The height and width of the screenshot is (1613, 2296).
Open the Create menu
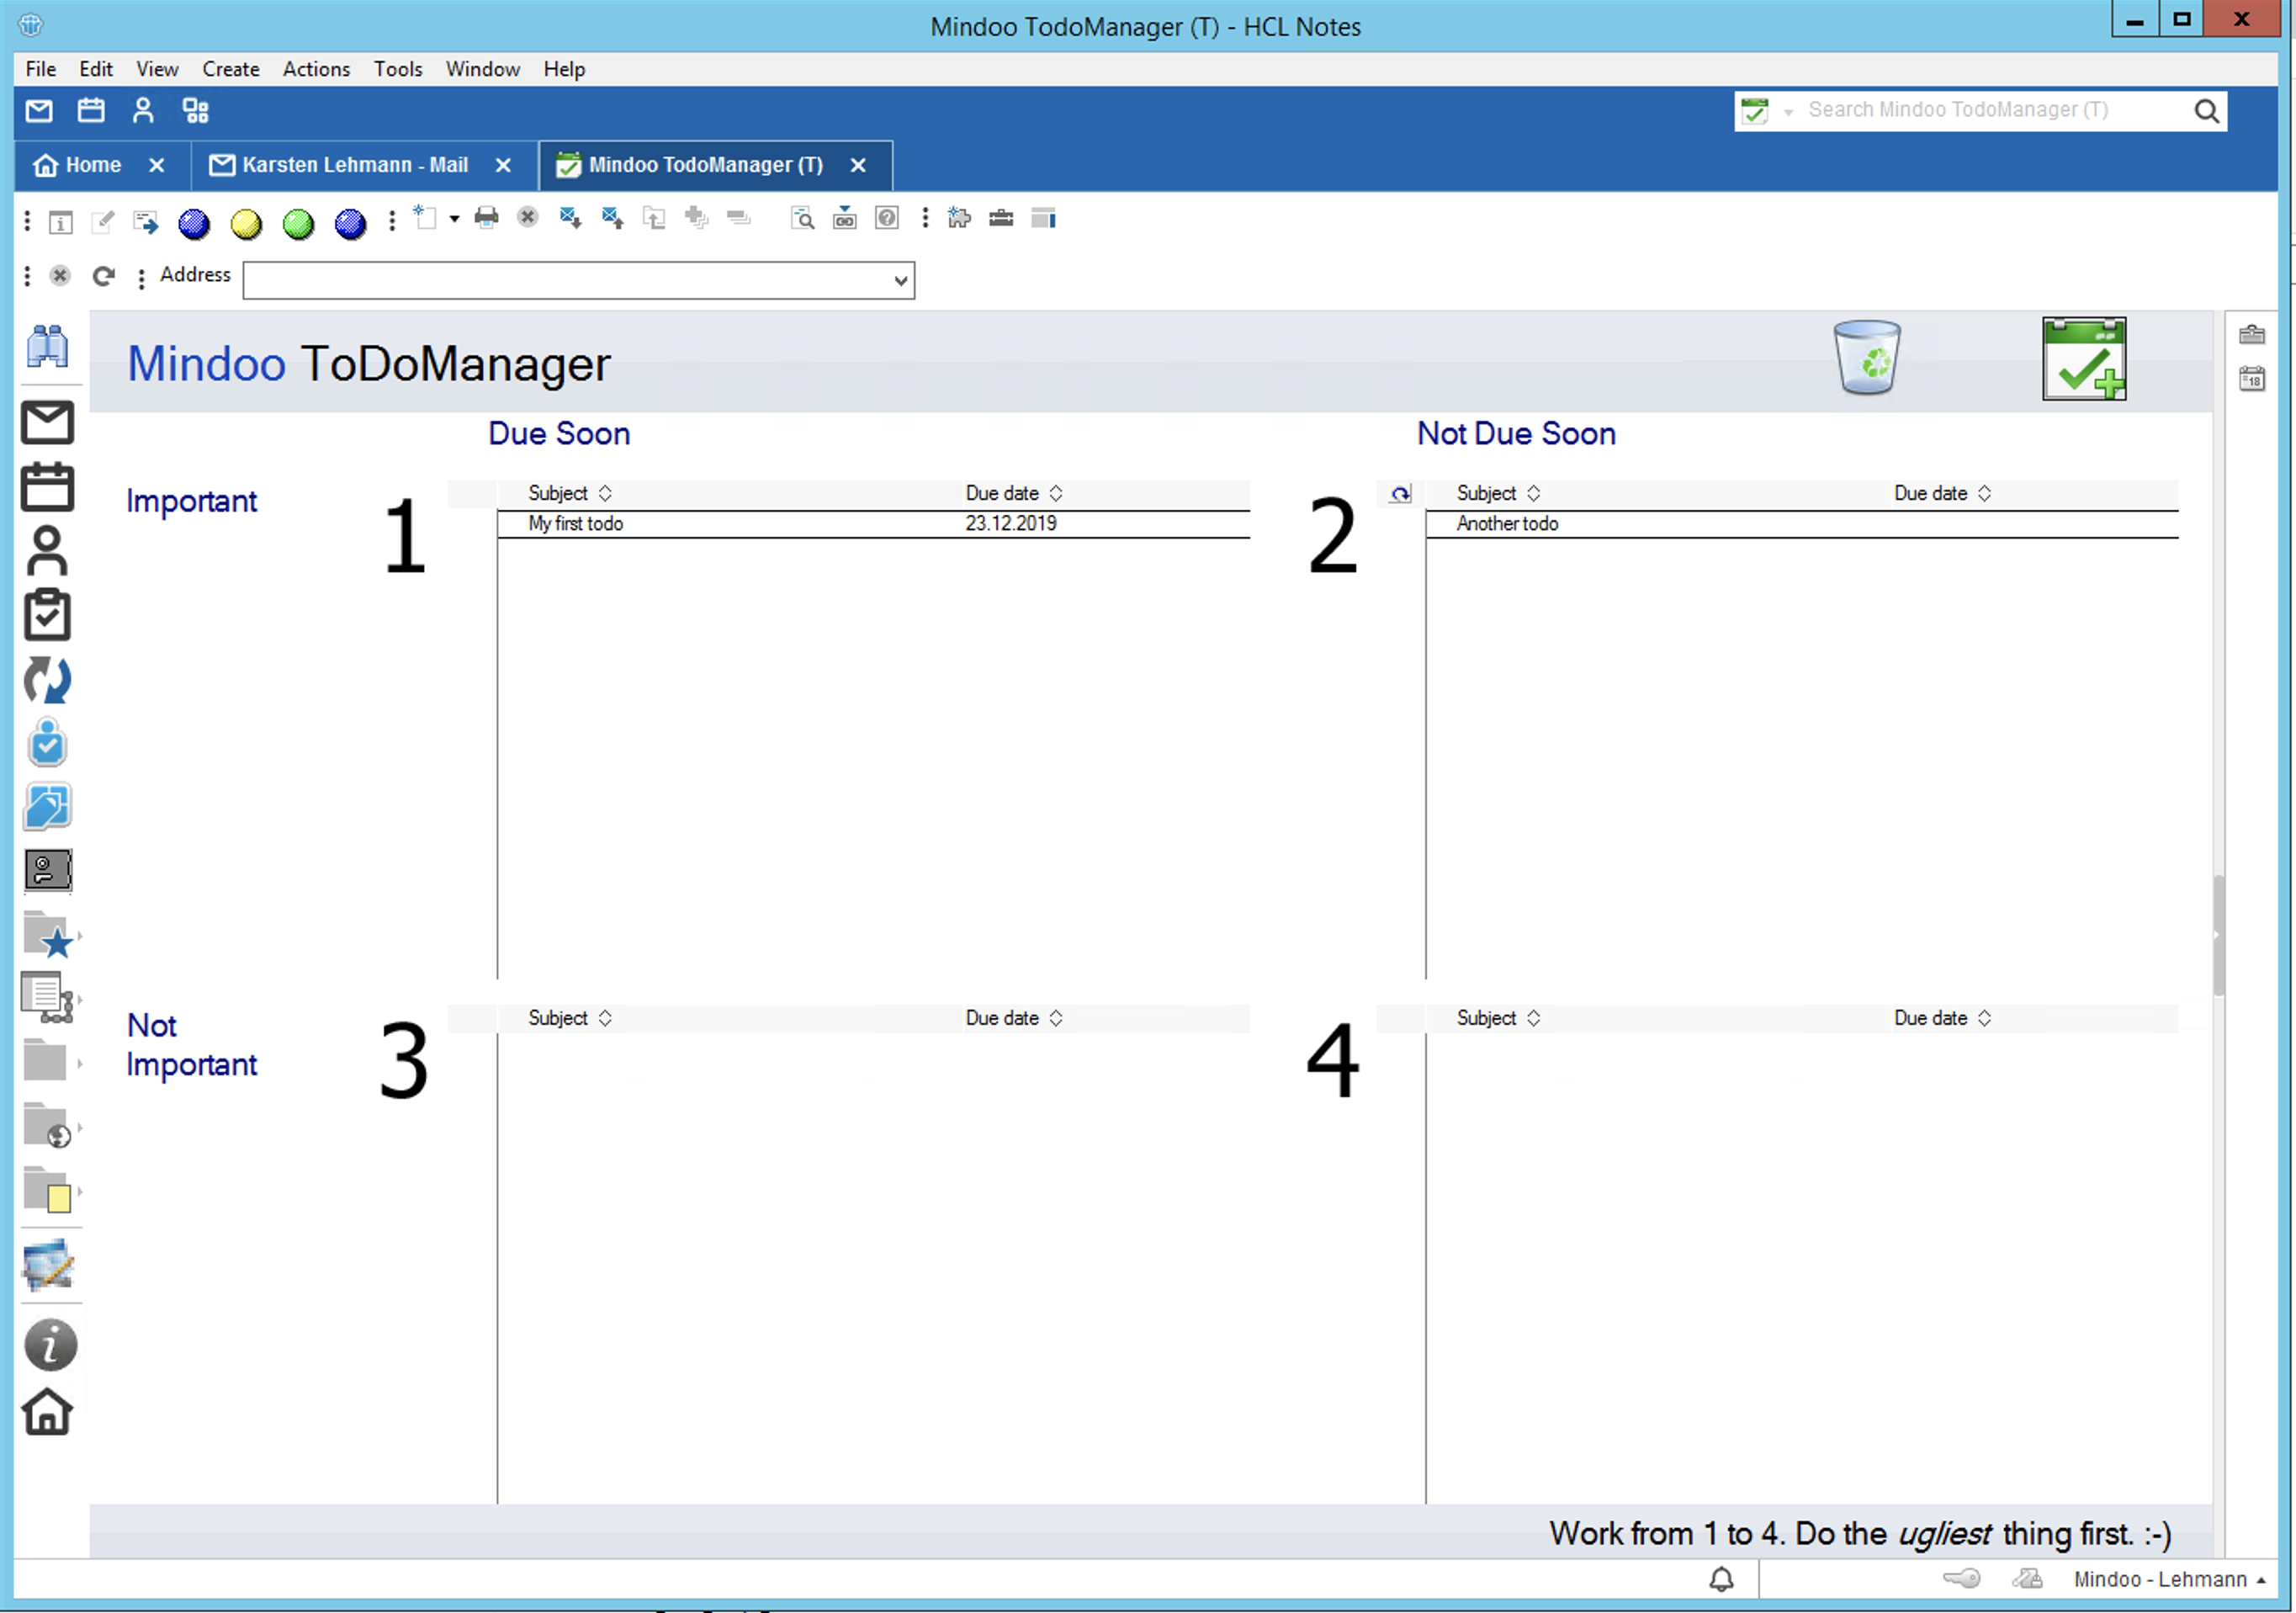[231, 69]
